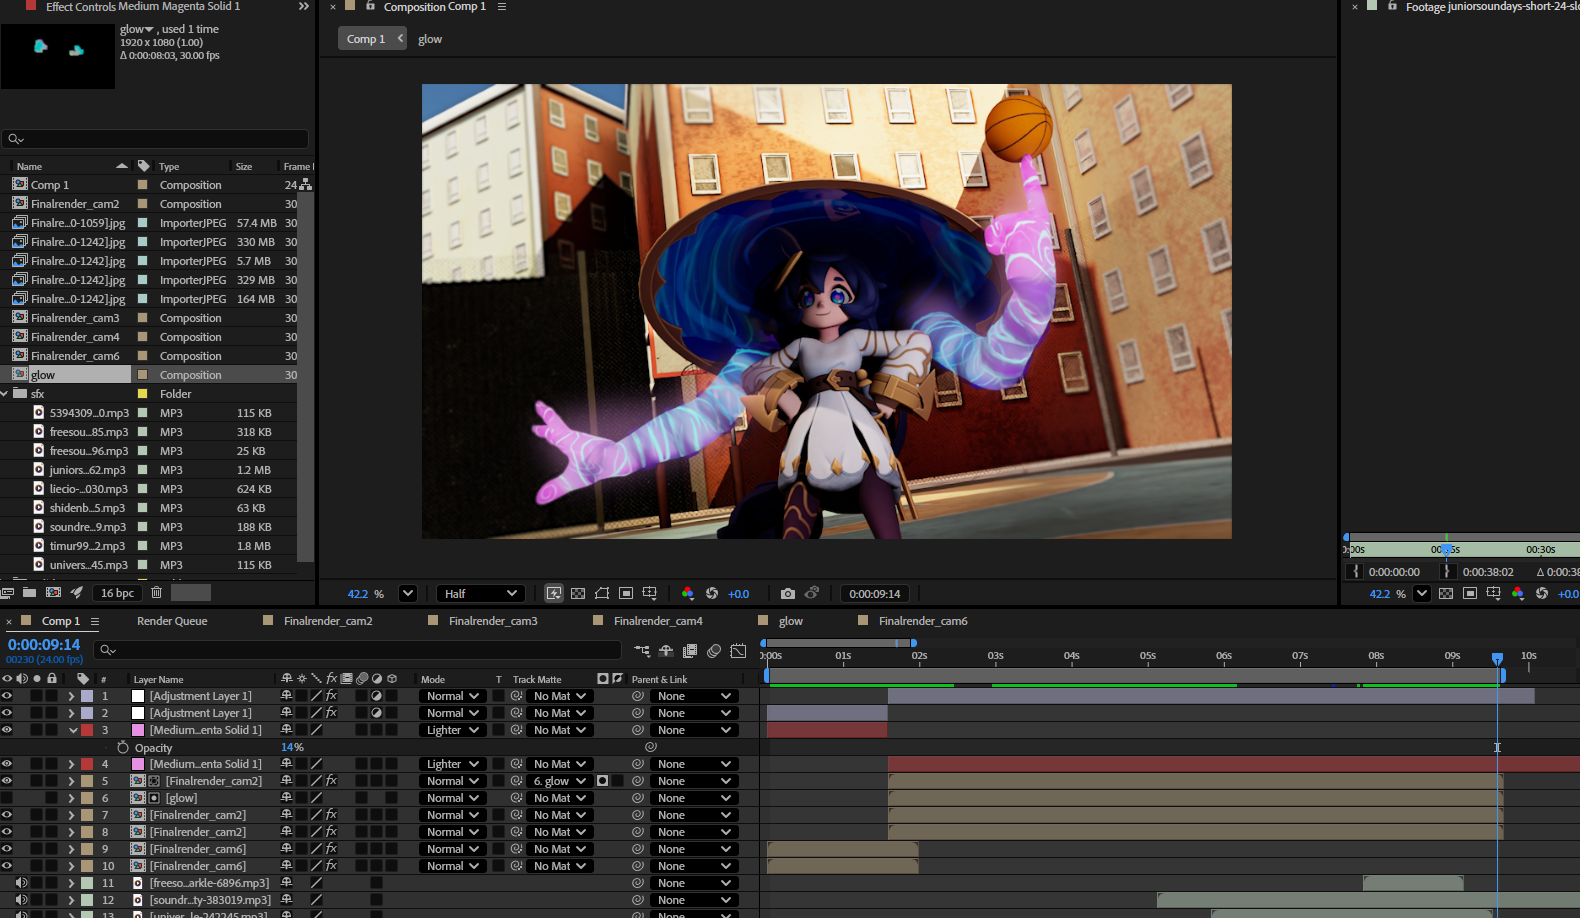Image resolution: width=1580 pixels, height=918 pixels.
Task: Click the Footage panel transparency grid icon
Action: pos(1446,594)
